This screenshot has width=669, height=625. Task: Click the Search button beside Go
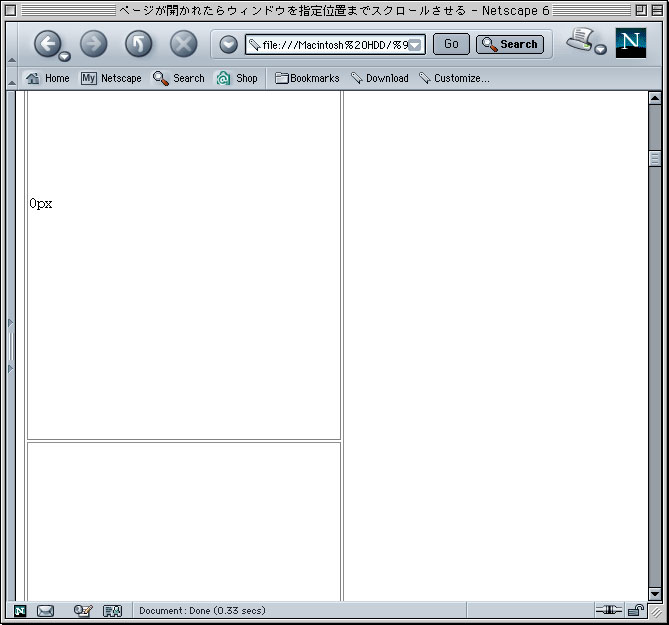click(510, 44)
